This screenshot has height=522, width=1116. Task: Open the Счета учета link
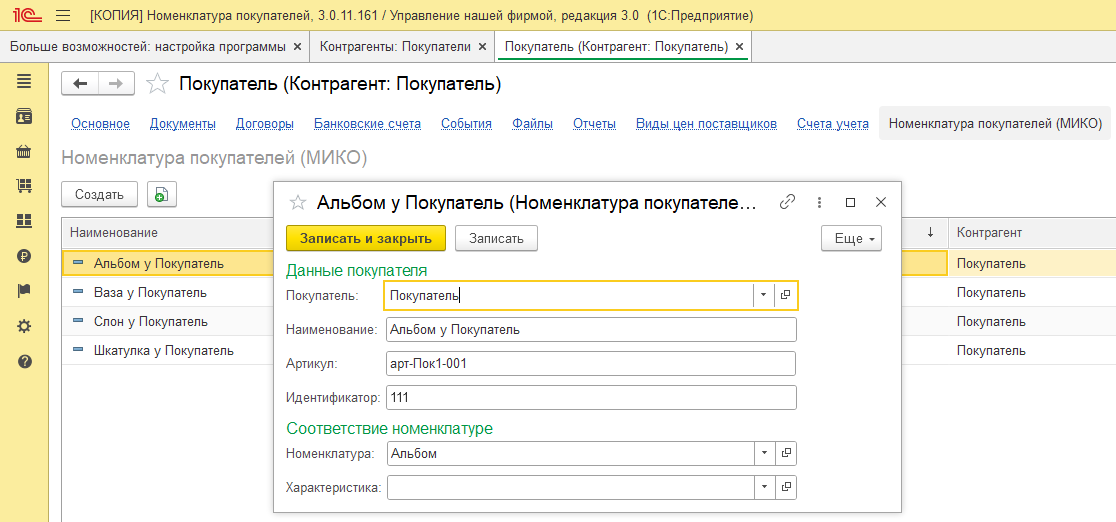pos(833,124)
